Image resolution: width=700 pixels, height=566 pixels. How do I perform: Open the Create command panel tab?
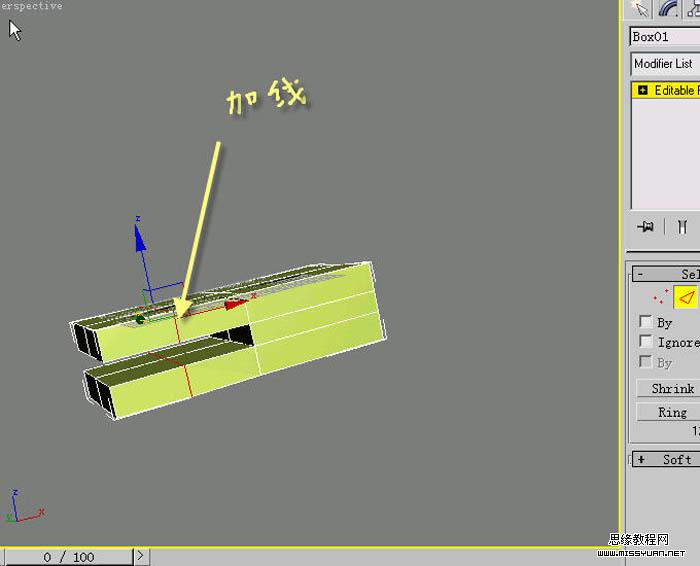click(640, 9)
